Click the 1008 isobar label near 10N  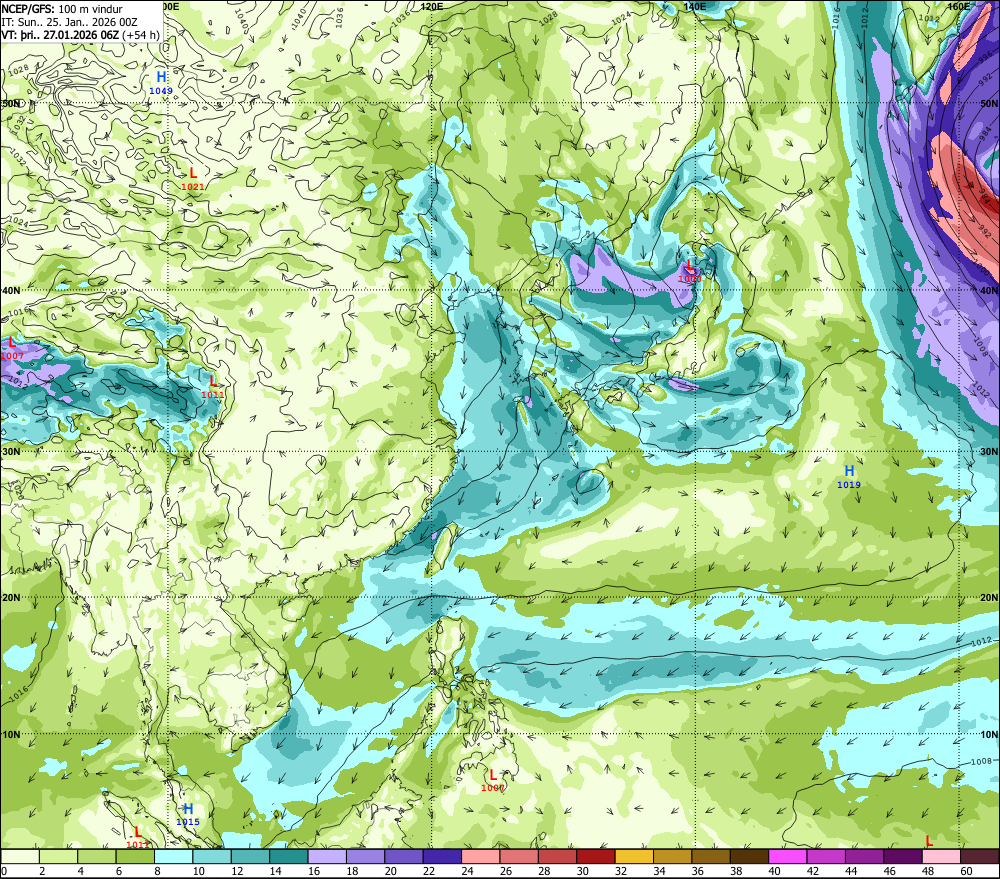tap(982, 761)
